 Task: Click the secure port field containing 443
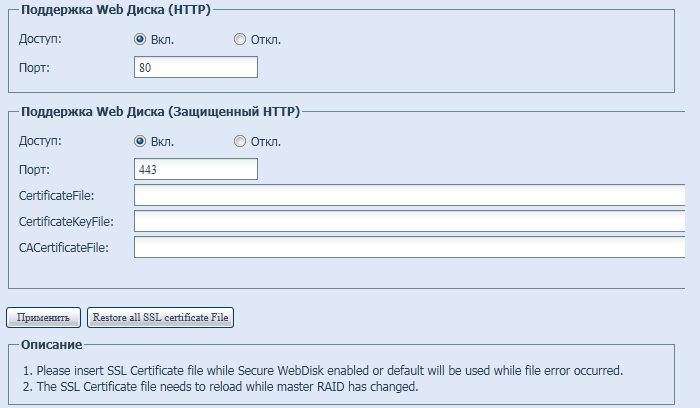[x=196, y=169]
